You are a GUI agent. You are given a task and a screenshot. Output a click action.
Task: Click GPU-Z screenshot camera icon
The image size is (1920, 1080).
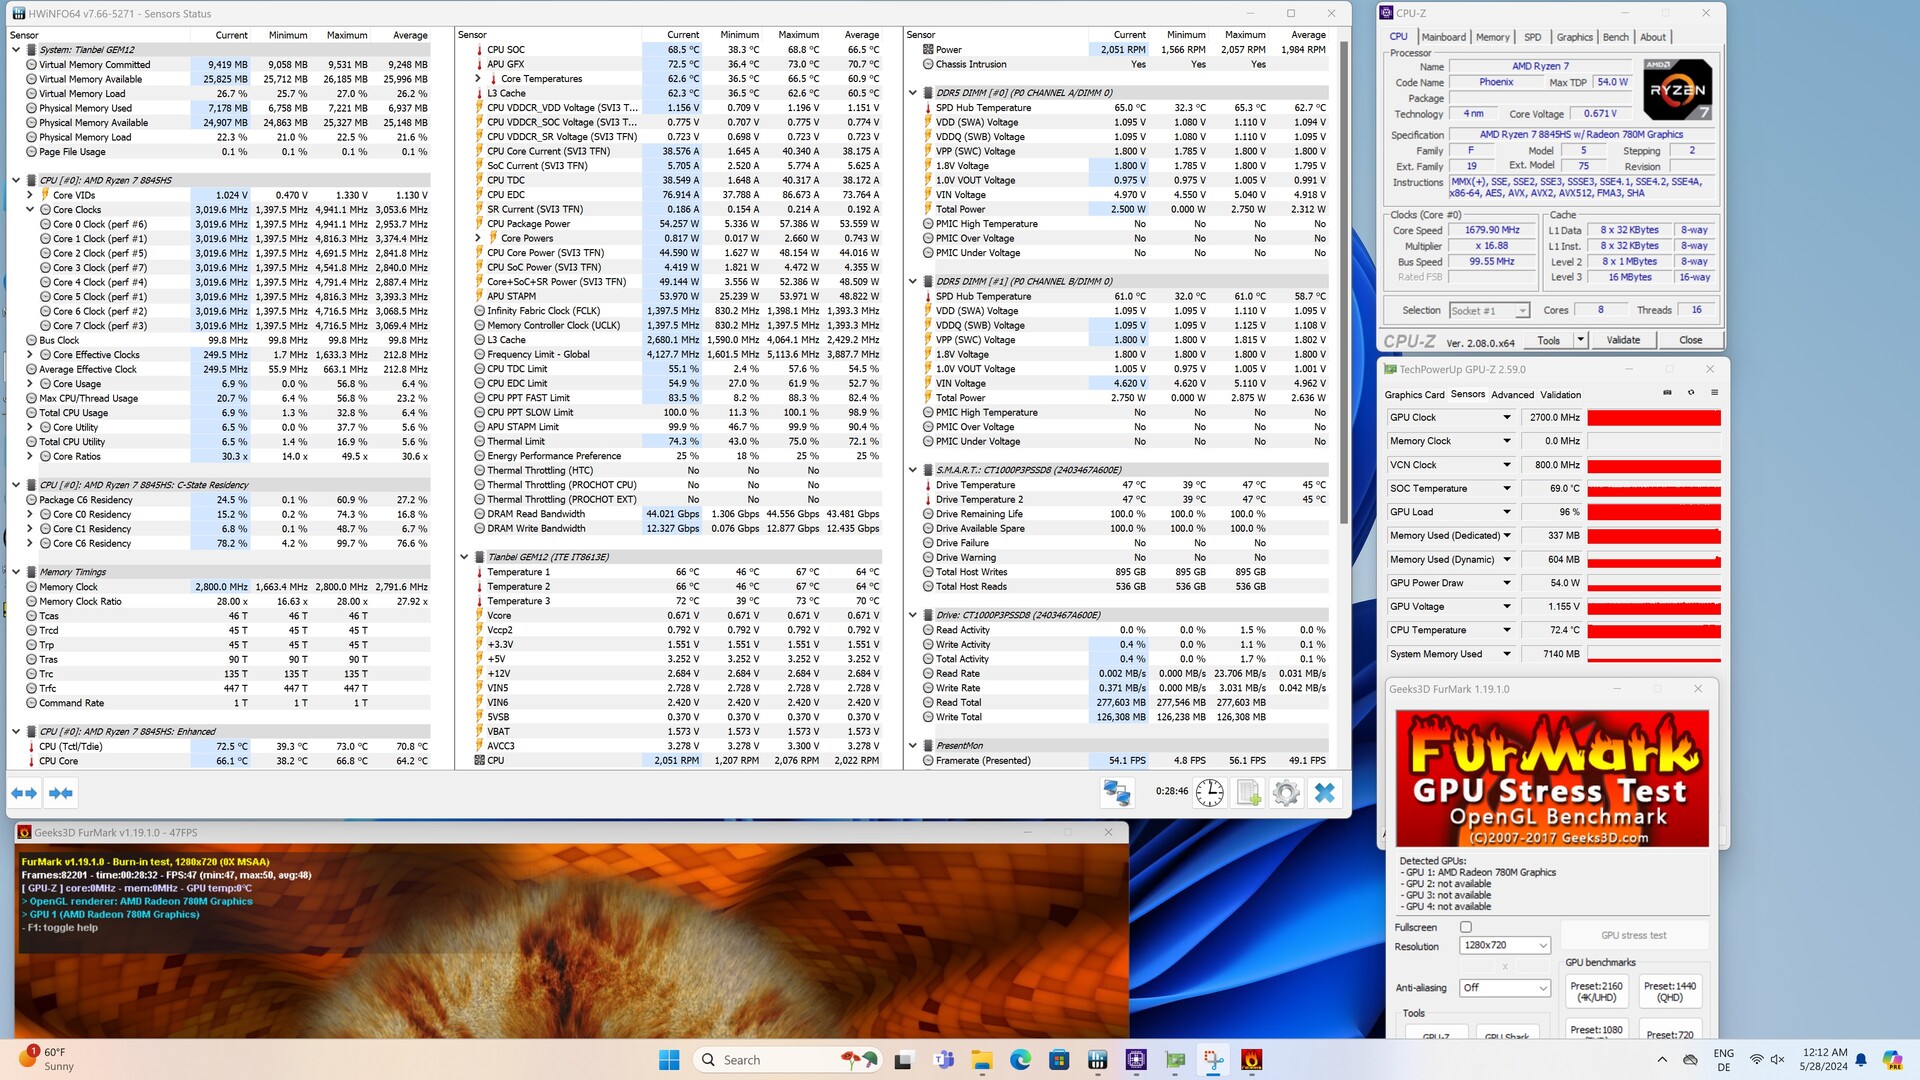pyautogui.click(x=1667, y=393)
